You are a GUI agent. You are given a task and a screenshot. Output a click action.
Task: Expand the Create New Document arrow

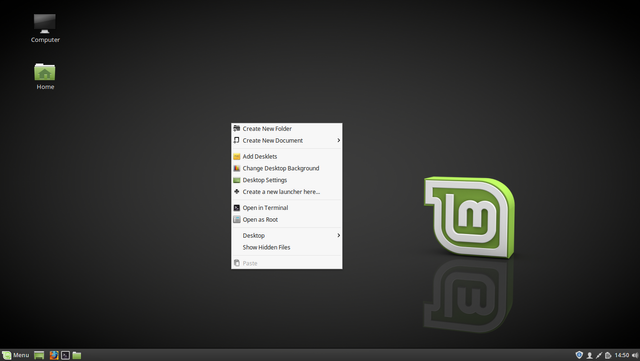[338, 140]
